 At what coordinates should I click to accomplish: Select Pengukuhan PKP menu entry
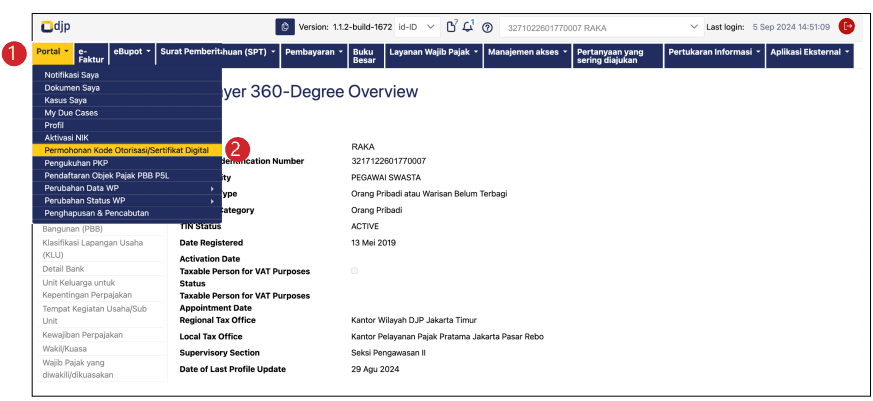click(127, 163)
